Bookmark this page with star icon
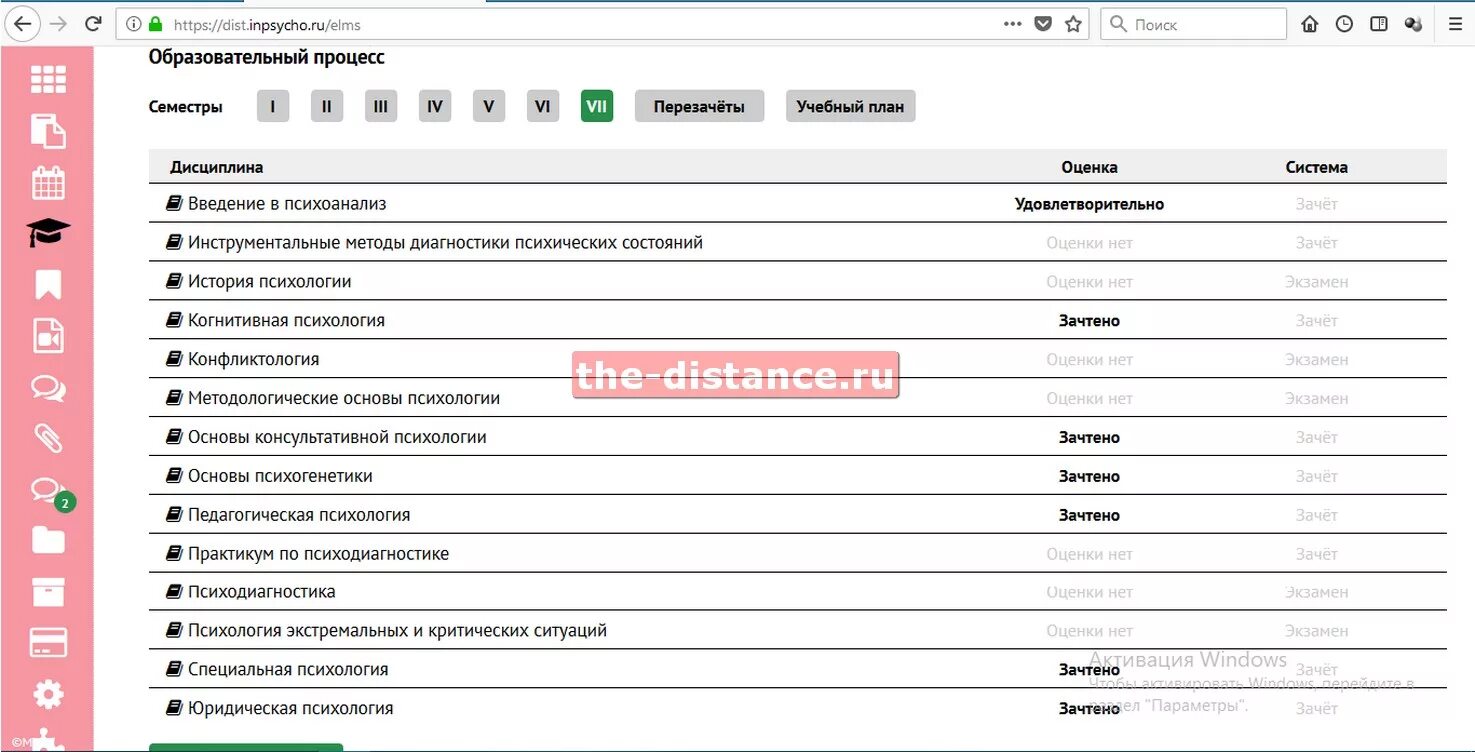The width and height of the screenshot is (1475, 752). coord(1073,24)
